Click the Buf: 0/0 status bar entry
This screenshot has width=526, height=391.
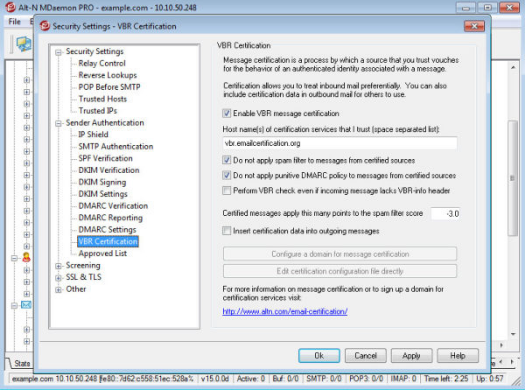tap(285, 379)
